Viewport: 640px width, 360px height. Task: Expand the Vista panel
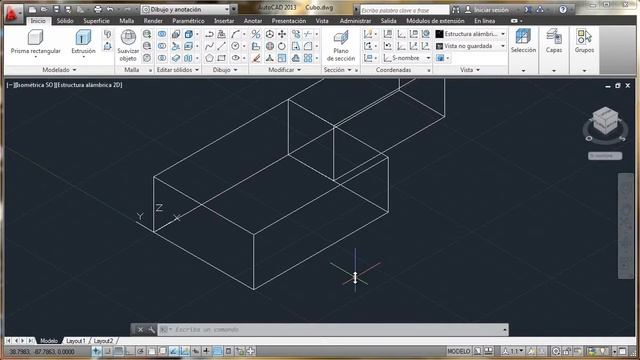click(470, 70)
